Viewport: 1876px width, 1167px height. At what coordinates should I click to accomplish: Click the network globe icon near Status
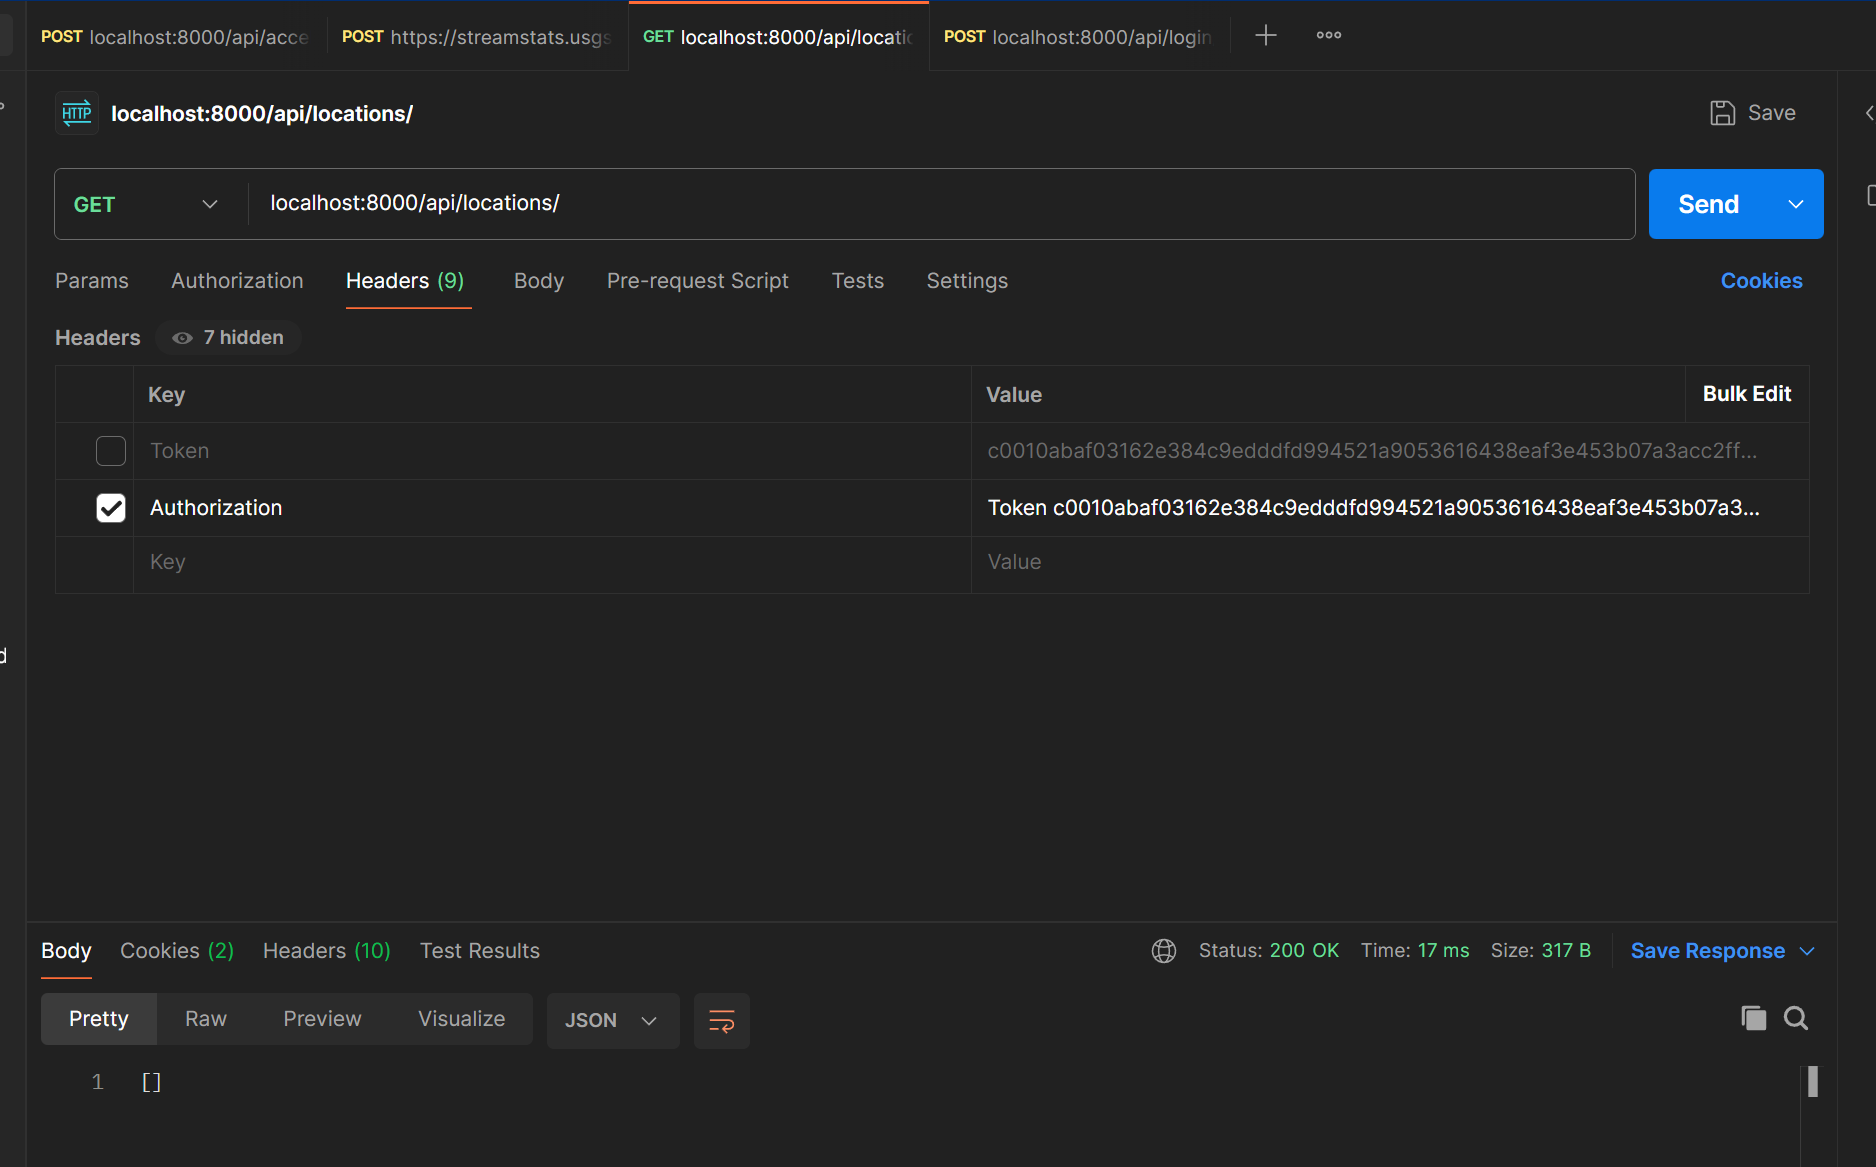tap(1164, 951)
